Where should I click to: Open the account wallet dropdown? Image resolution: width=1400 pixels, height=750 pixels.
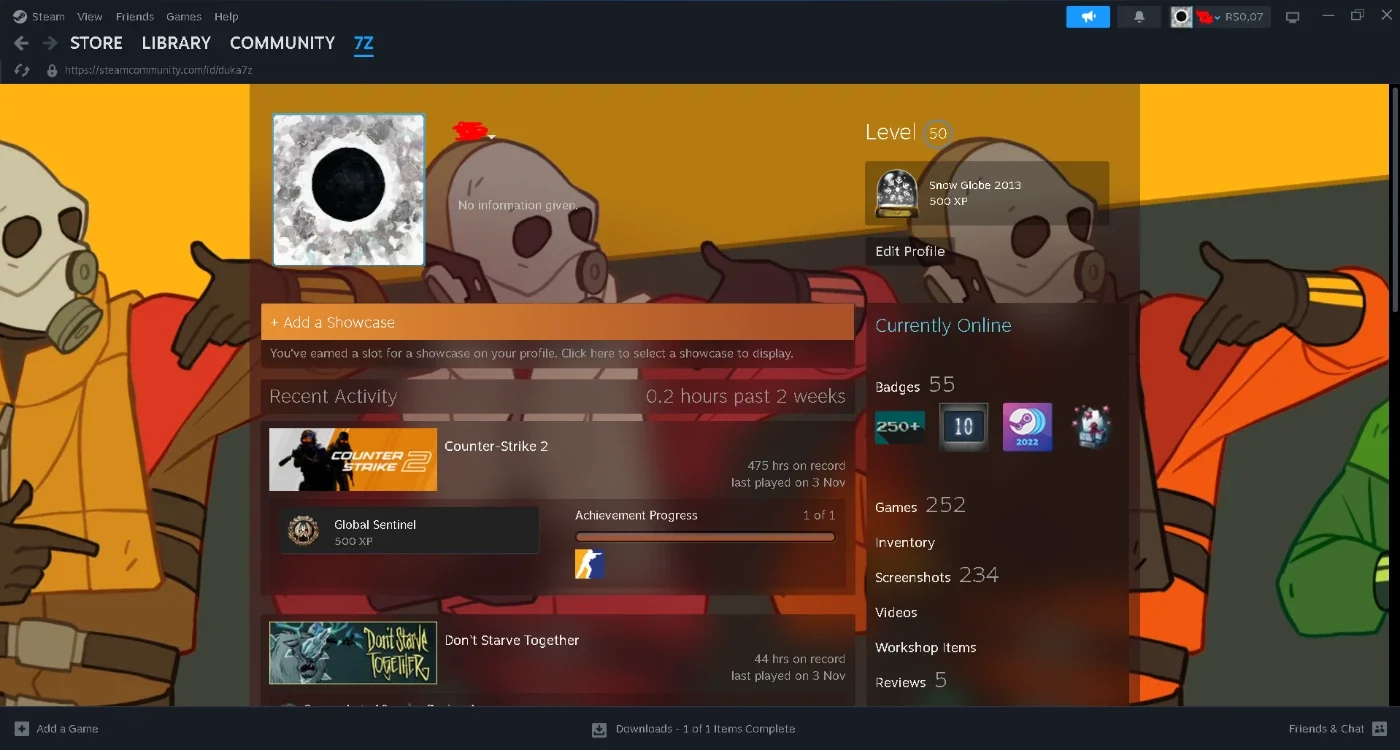point(1233,17)
